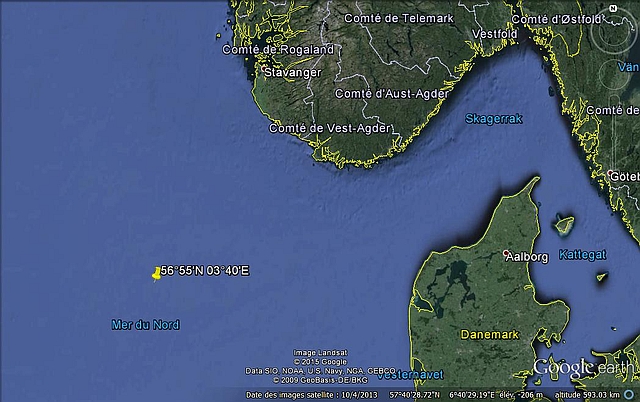
Task: Click the Mer du Nord label
Action: click(145, 325)
